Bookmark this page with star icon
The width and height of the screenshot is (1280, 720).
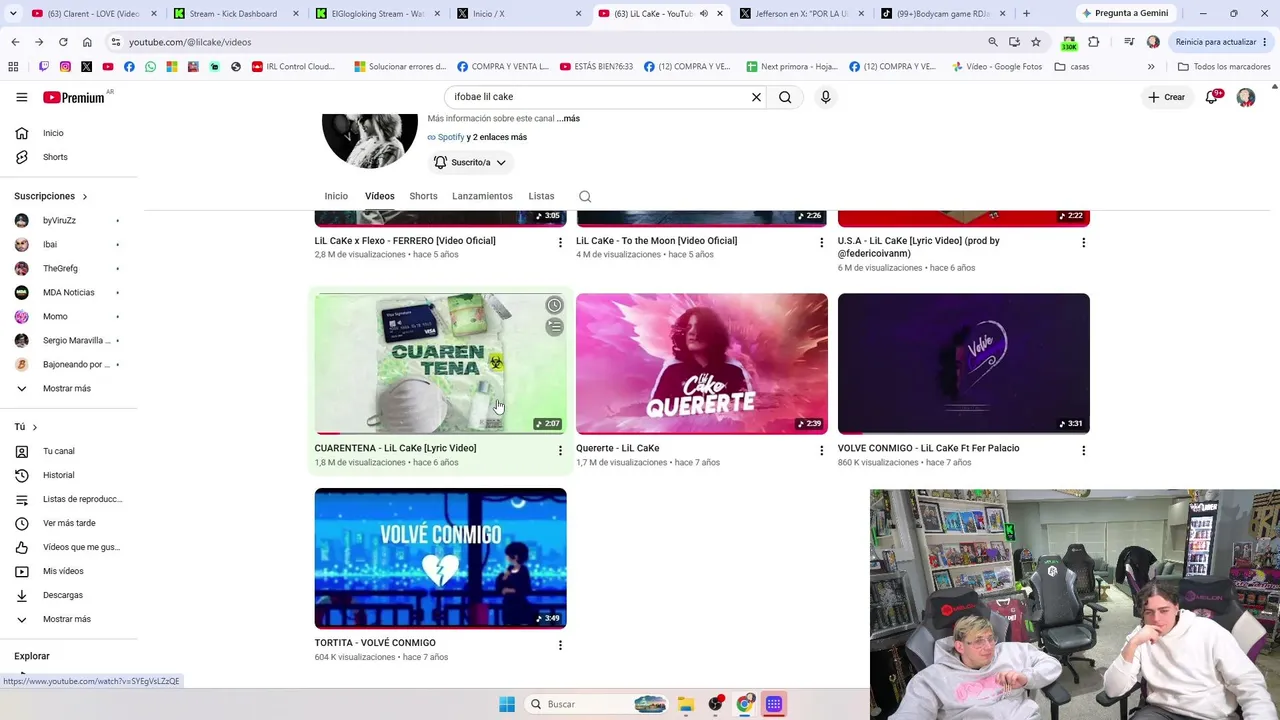tap(1036, 42)
